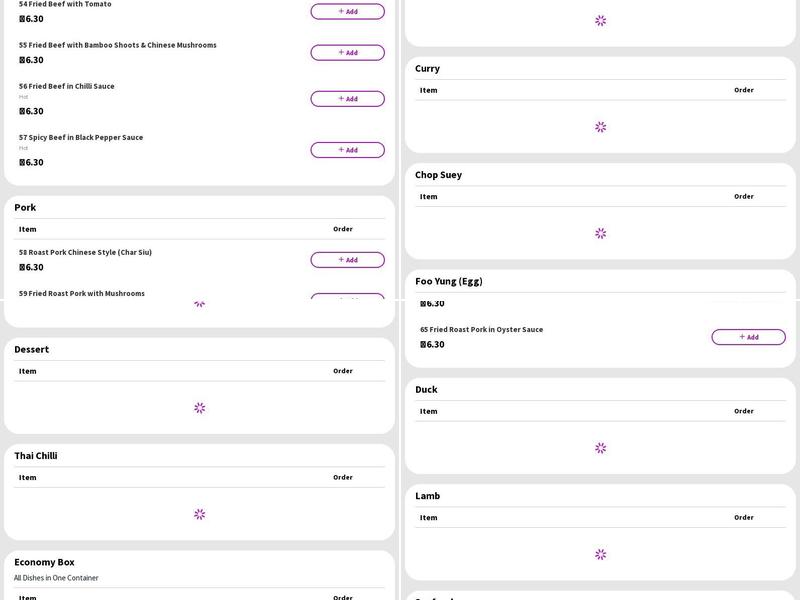Click the Curry section title
This screenshot has height=600, width=800.
coord(427,69)
